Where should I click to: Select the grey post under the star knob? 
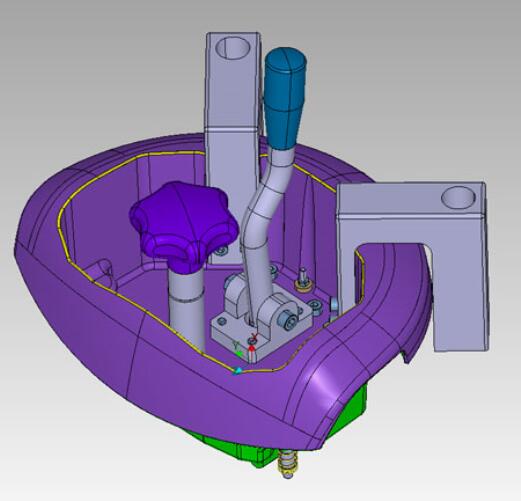coord(187,308)
